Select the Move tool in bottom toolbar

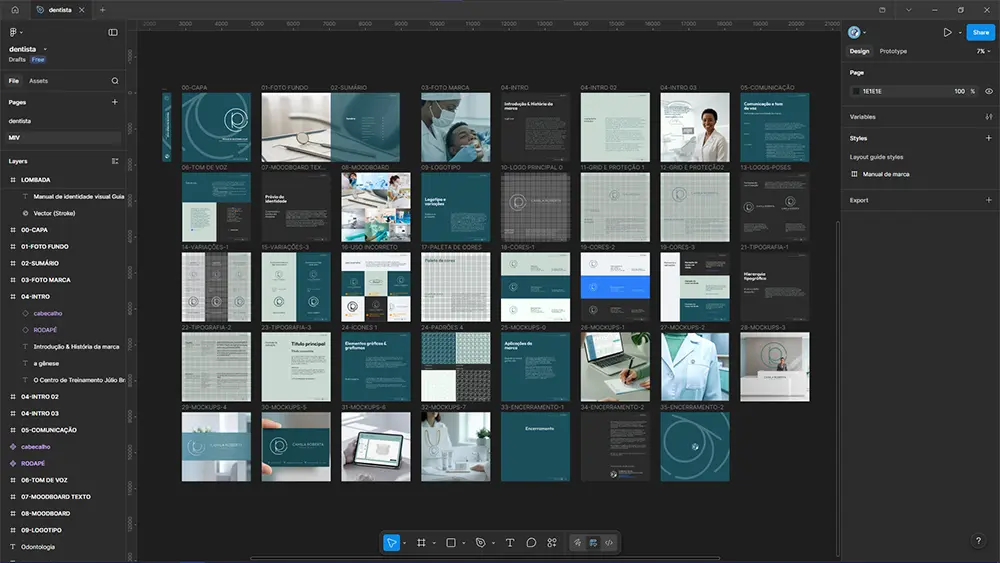[x=391, y=543]
